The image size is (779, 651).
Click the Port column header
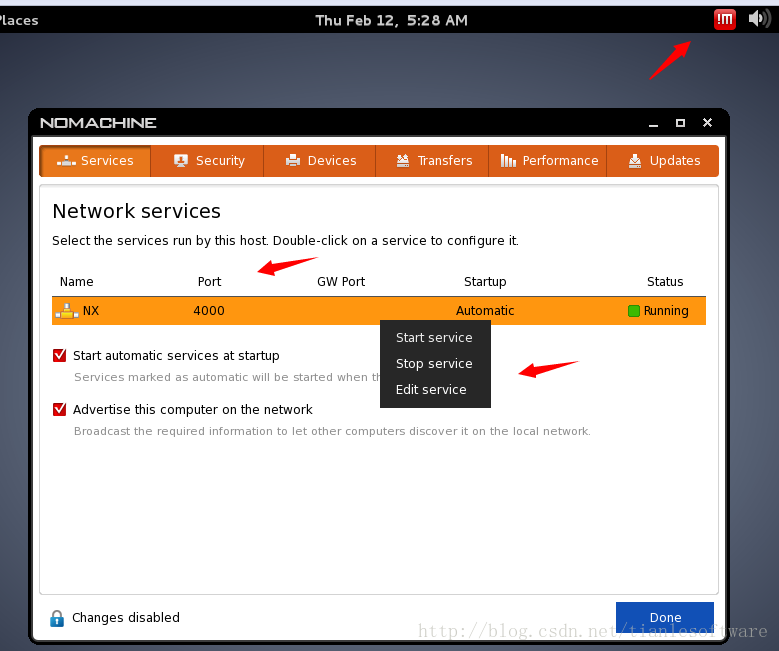coord(209,282)
